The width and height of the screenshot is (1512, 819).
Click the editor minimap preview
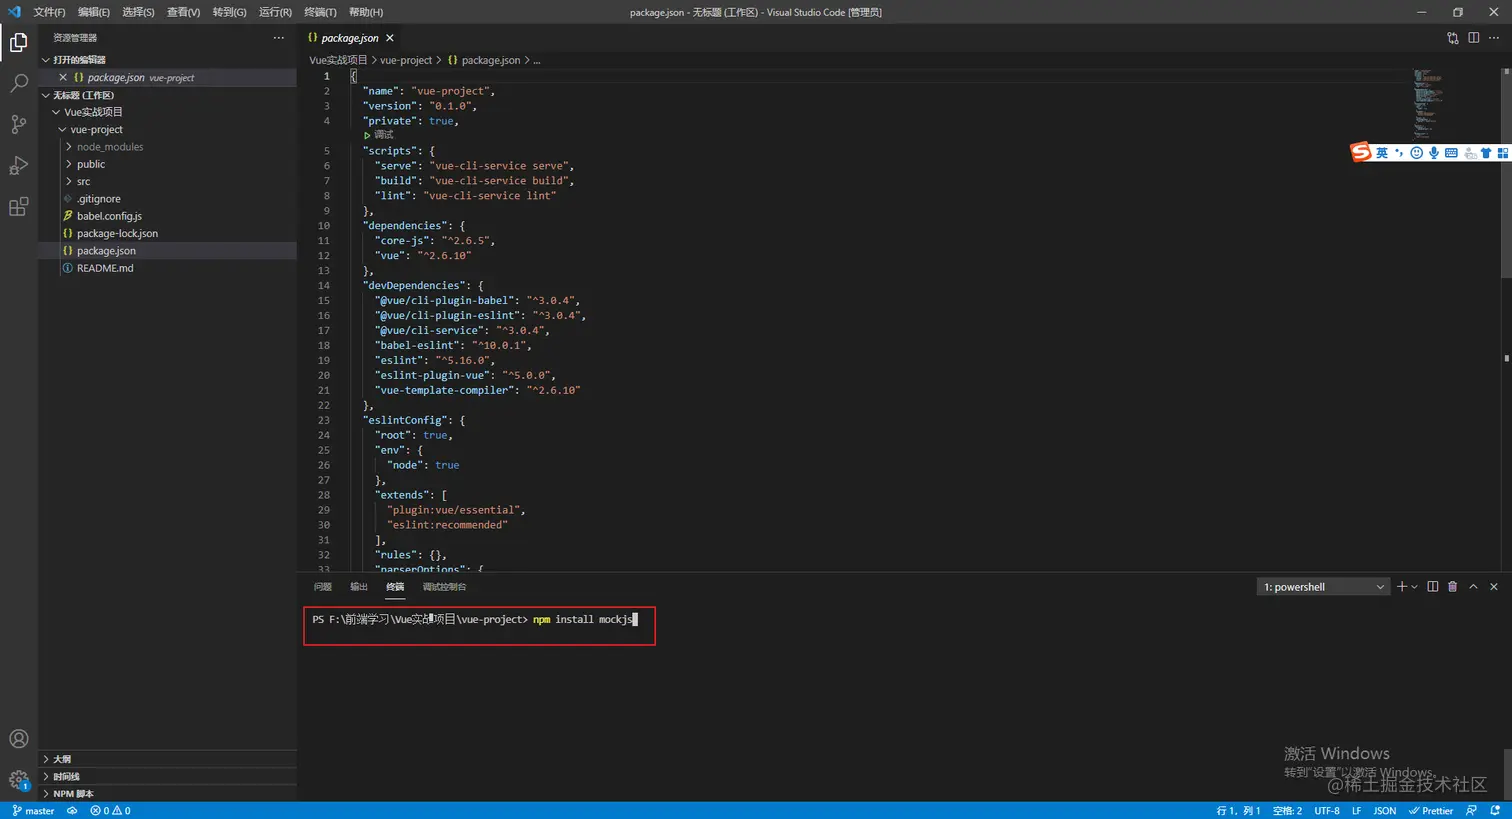[x=1429, y=104]
